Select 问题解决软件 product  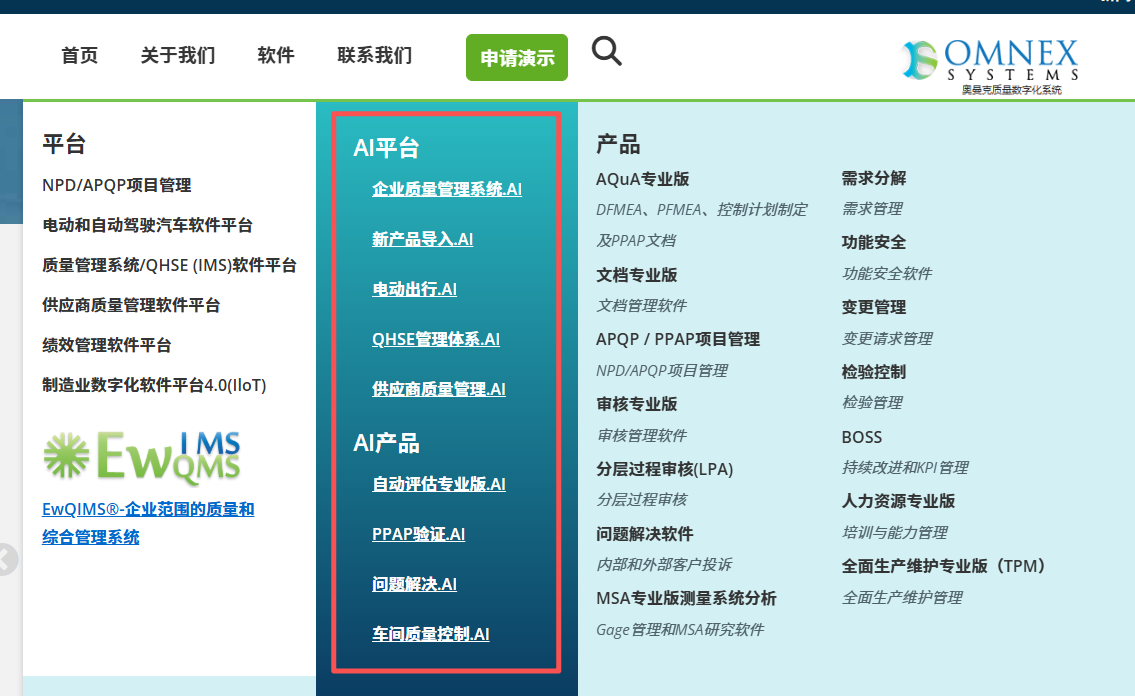pyautogui.click(x=645, y=534)
